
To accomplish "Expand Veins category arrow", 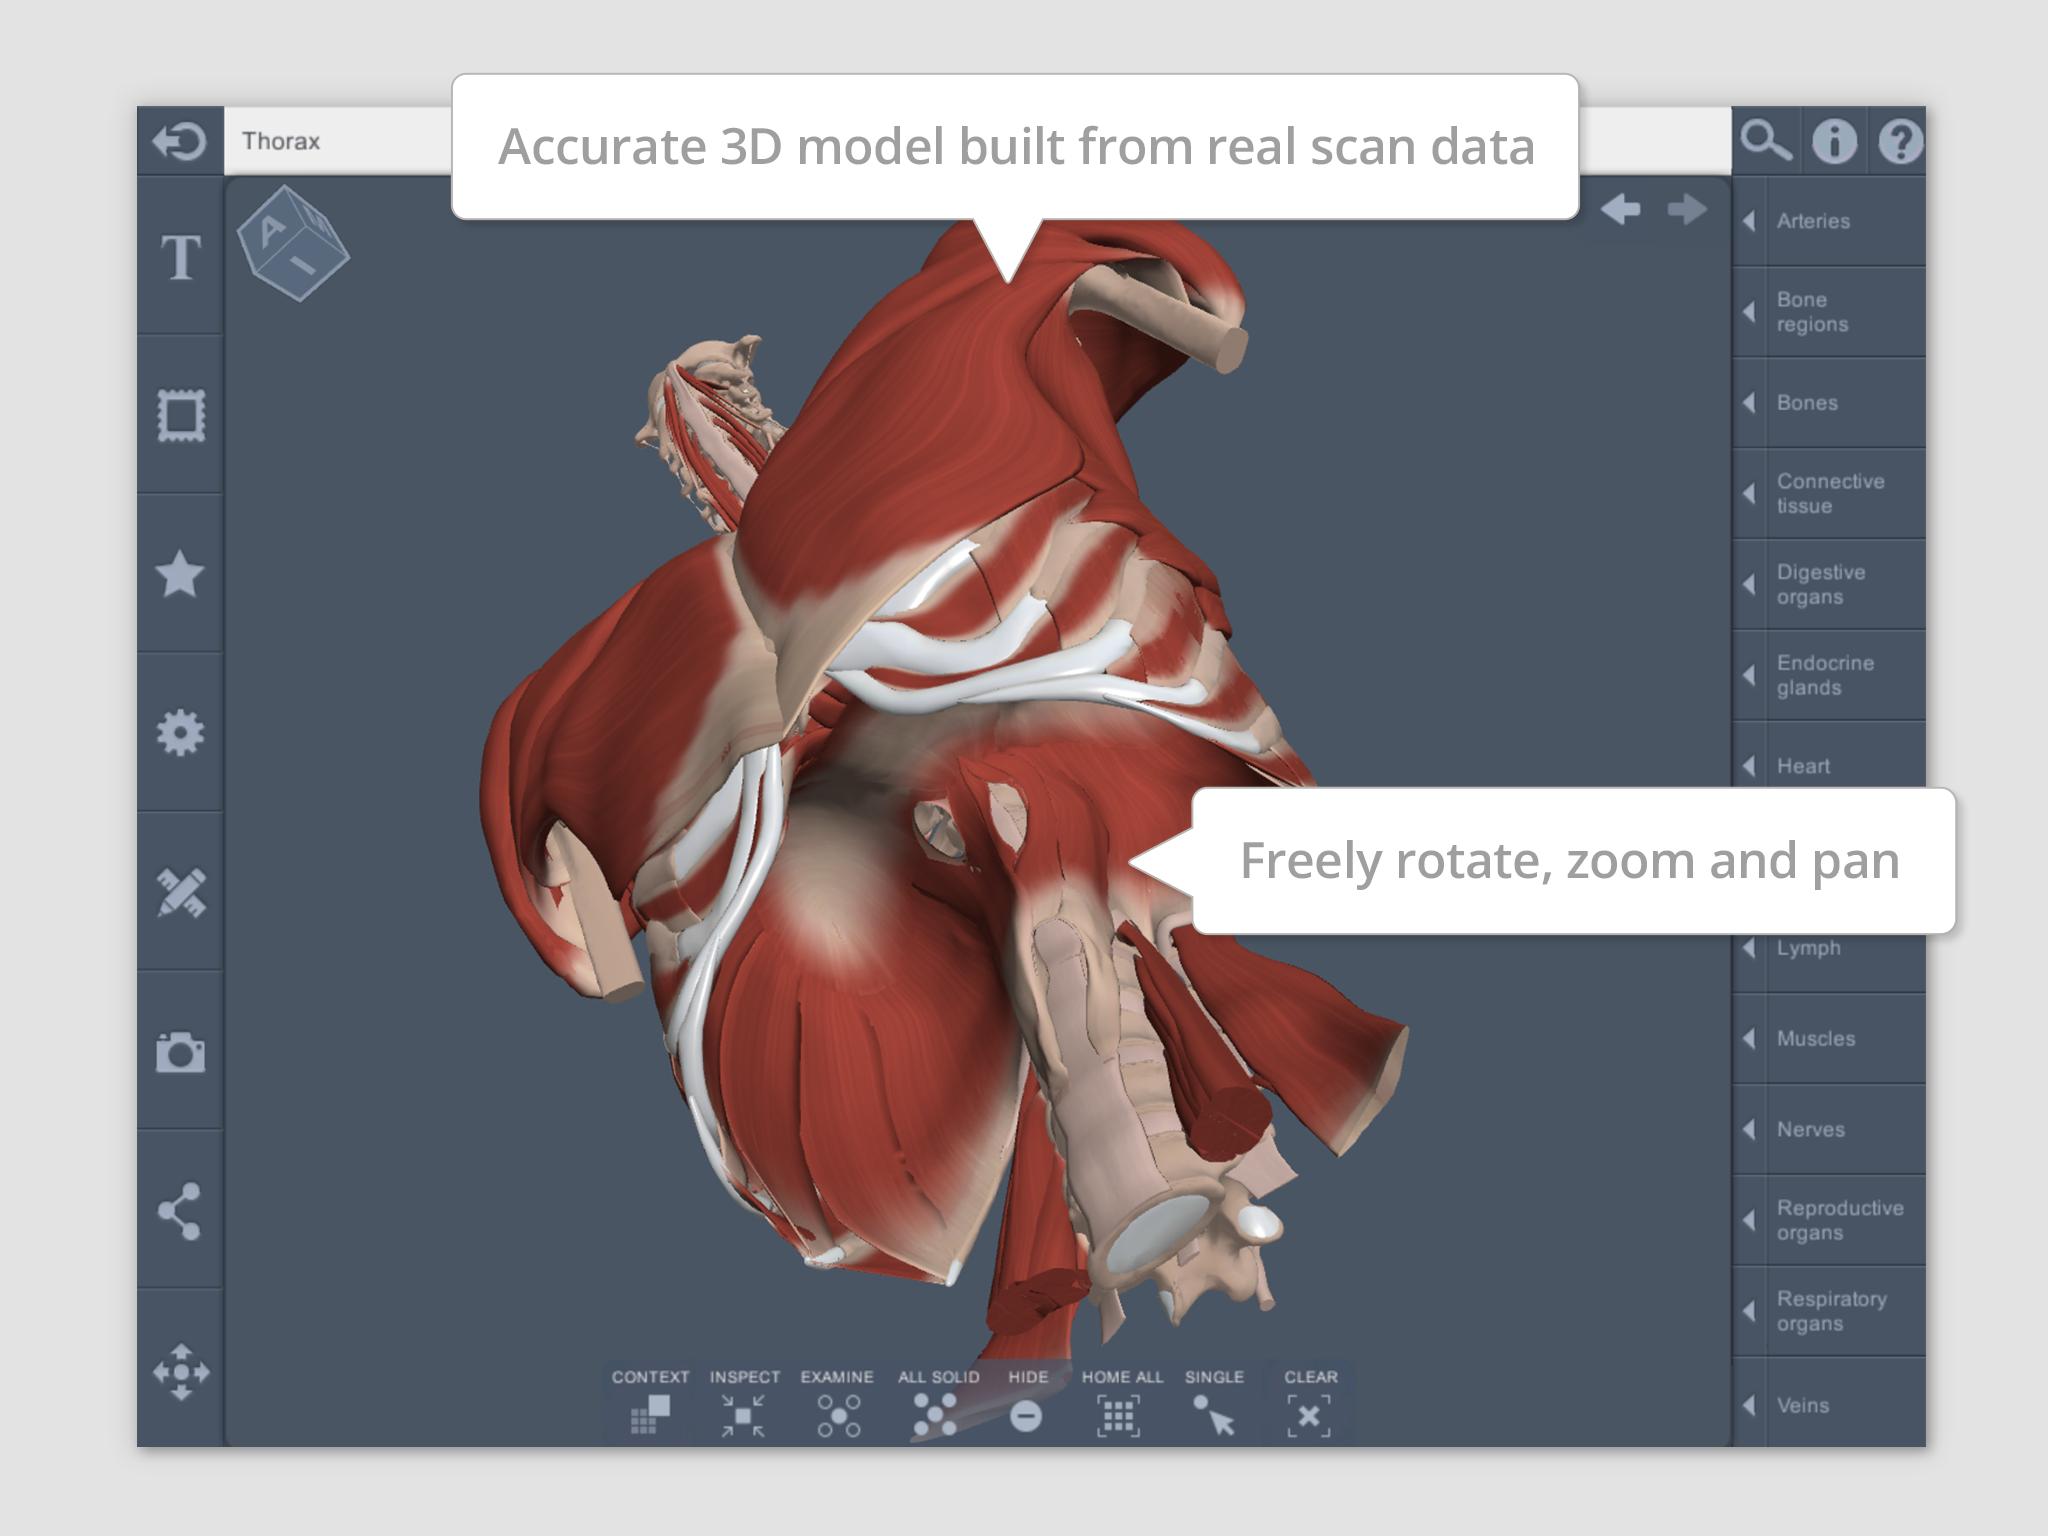I will coord(1749,1405).
